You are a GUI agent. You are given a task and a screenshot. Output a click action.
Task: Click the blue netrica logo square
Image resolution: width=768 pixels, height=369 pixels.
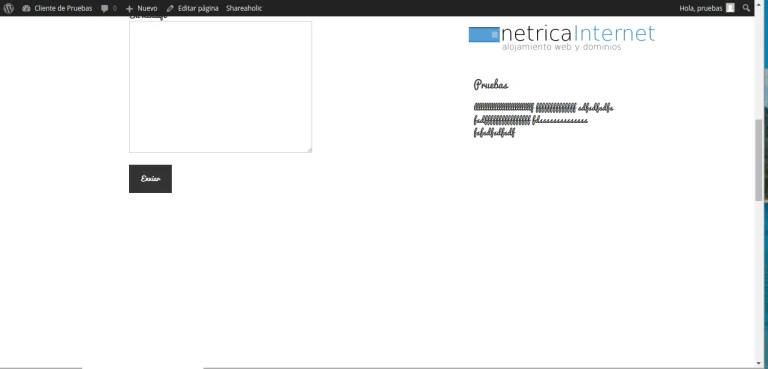coord(484,35)
